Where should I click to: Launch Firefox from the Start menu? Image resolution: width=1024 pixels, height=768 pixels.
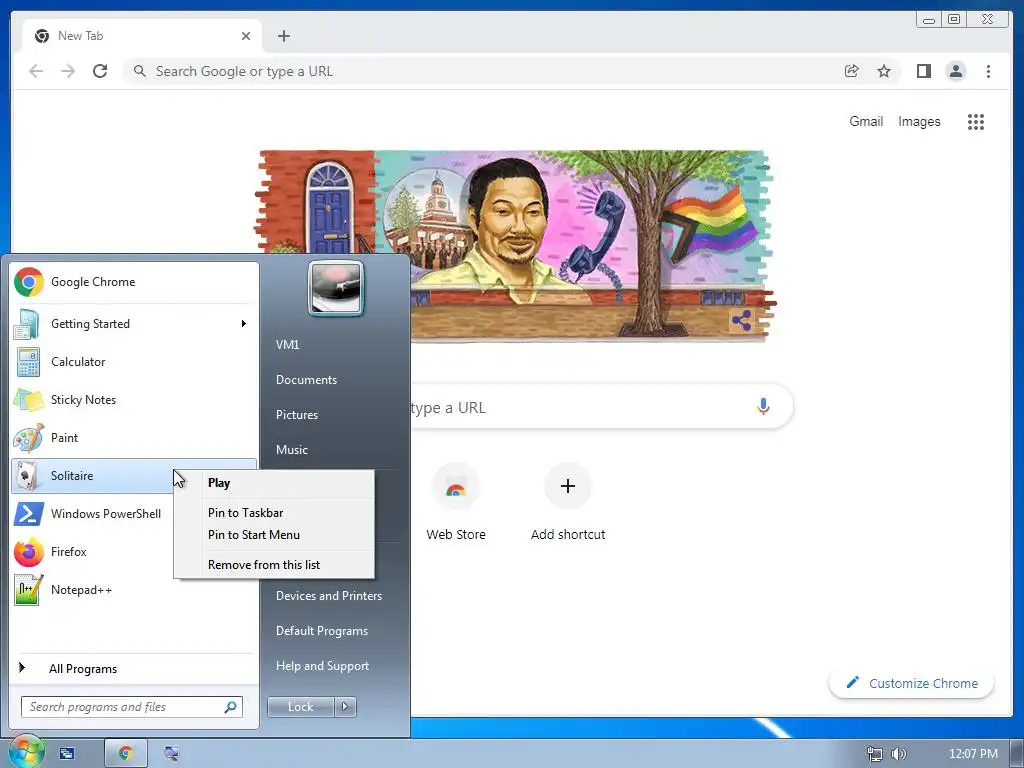click(91, 552)
